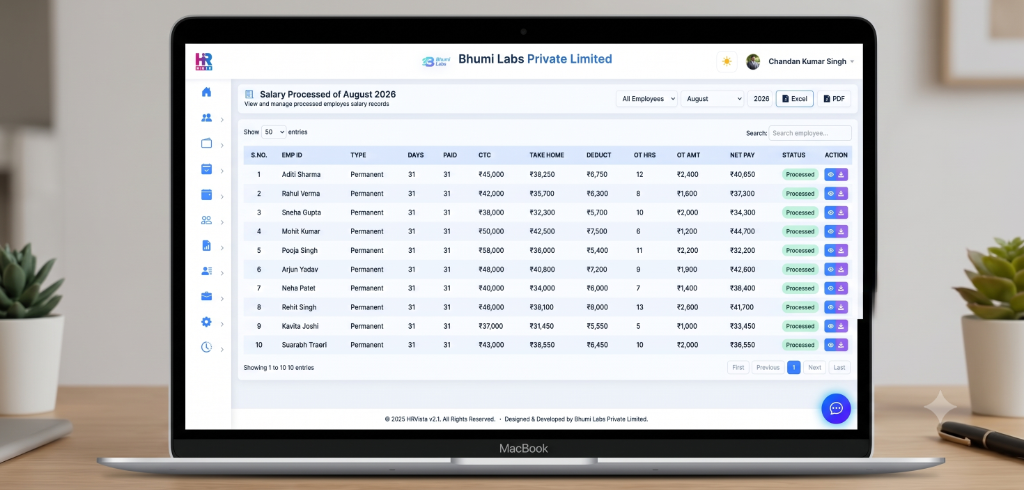Download Neha Patel's payslip
1024x490 pixels.
point(842,288)
